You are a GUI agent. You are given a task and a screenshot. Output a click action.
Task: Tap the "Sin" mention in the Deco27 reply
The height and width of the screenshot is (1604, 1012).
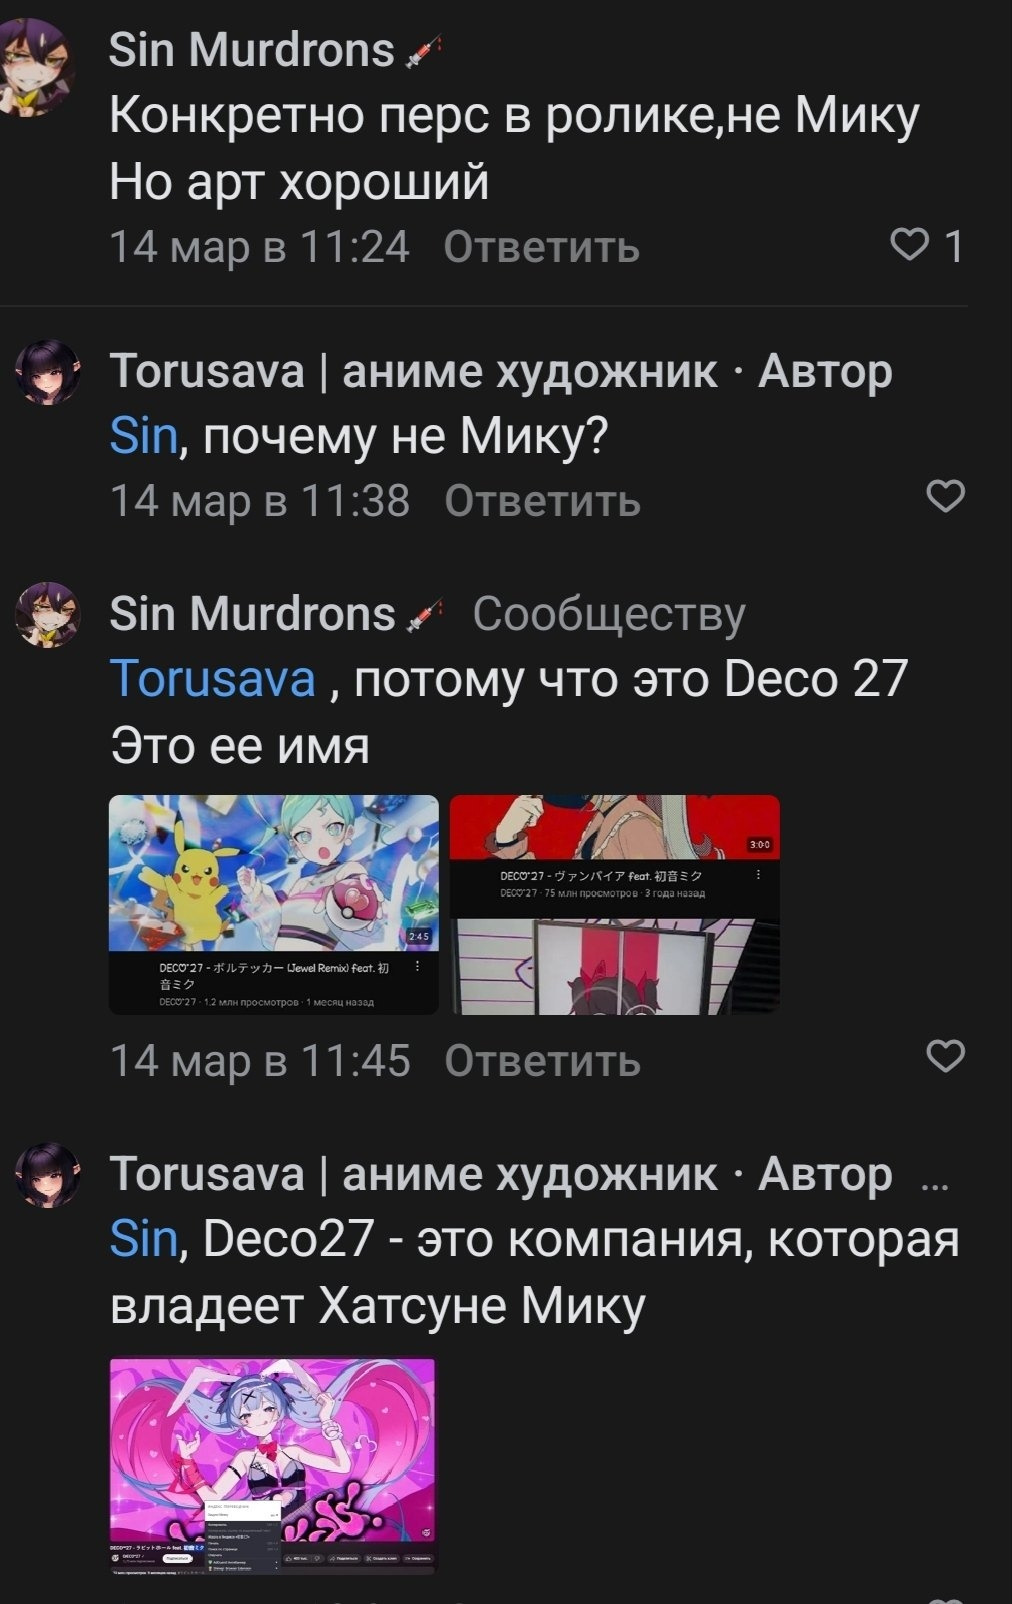point(143,1238)
